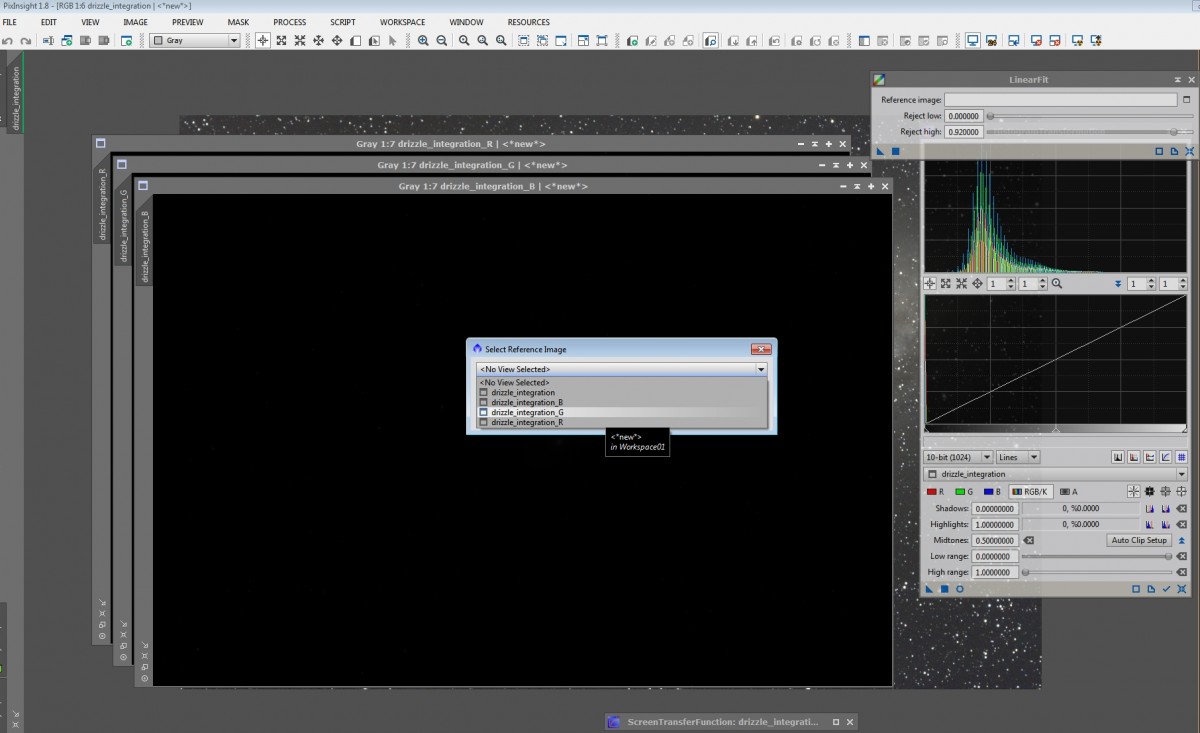
Task: Select the G green channel
Action: click(x=964, y=491)
